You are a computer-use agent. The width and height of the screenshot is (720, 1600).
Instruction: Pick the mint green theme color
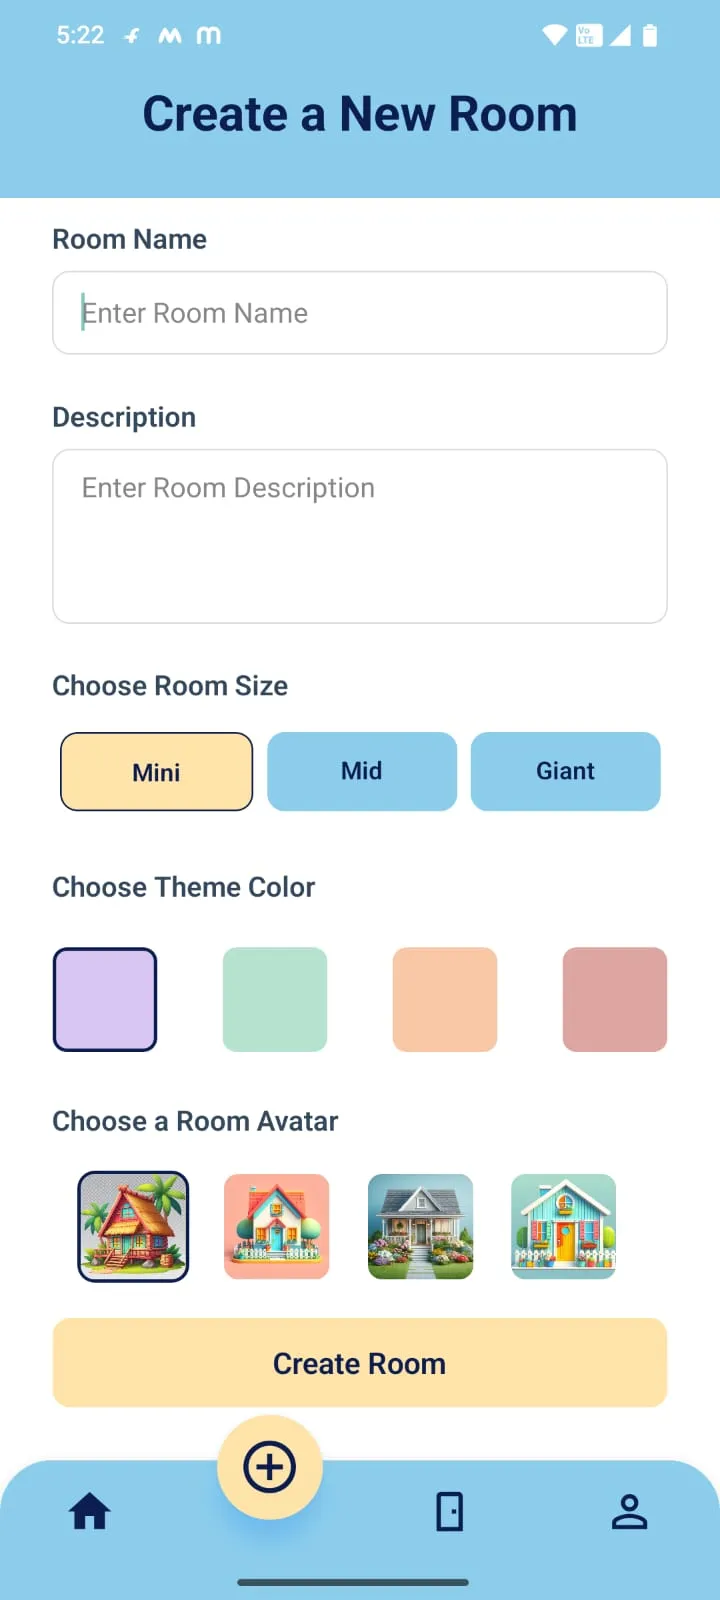click(275, 999)
